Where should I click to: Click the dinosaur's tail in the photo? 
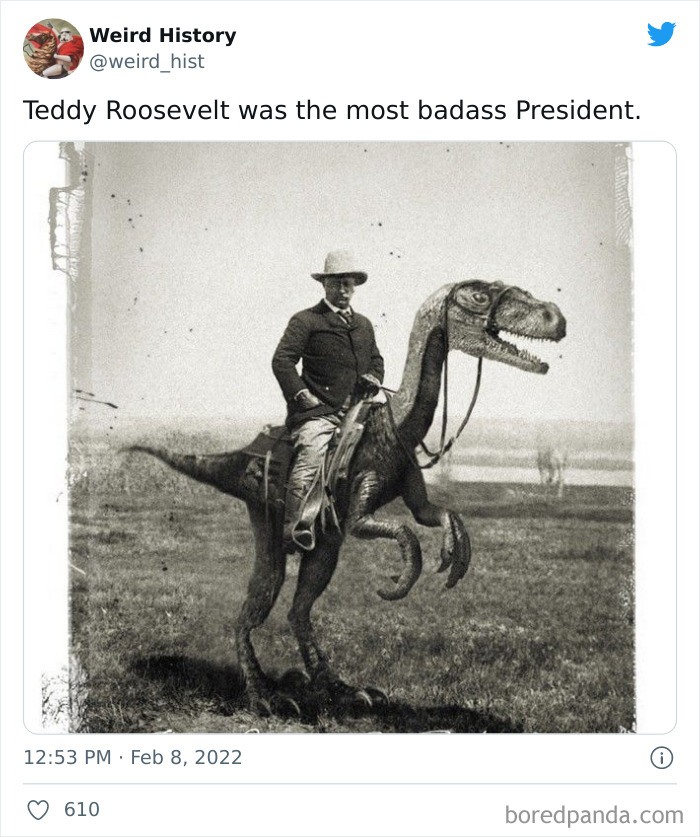point(184,464)
